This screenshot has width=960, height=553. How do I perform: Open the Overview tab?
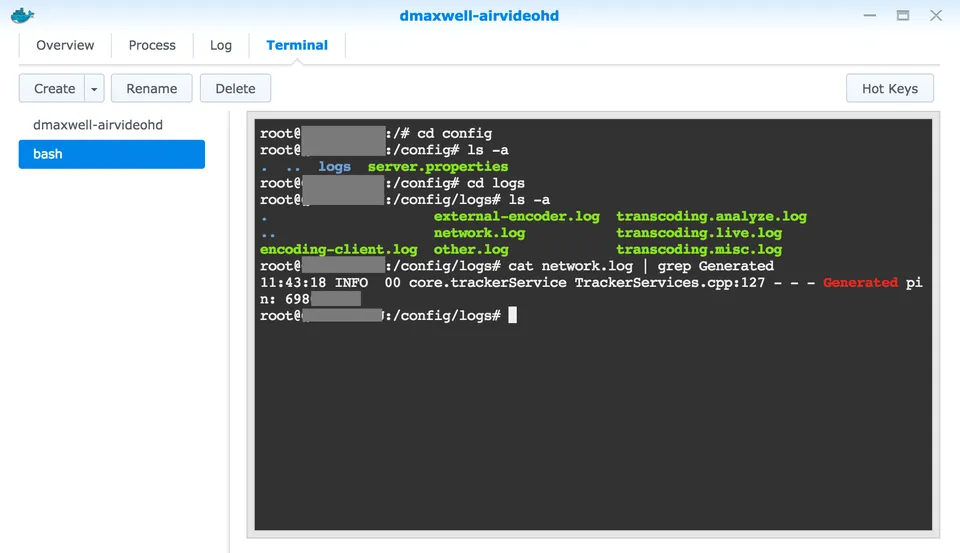tap(65, 45)
